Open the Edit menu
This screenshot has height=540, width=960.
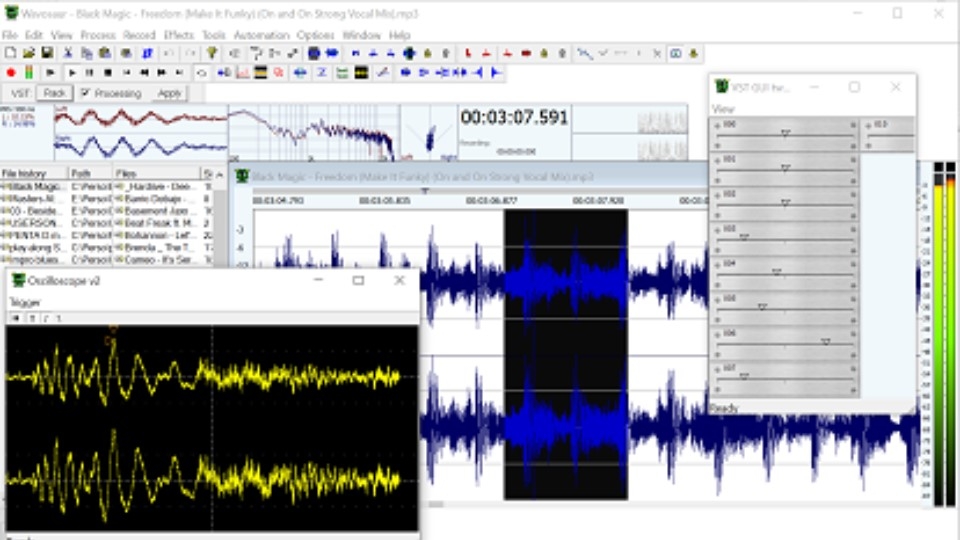[34, 35]
